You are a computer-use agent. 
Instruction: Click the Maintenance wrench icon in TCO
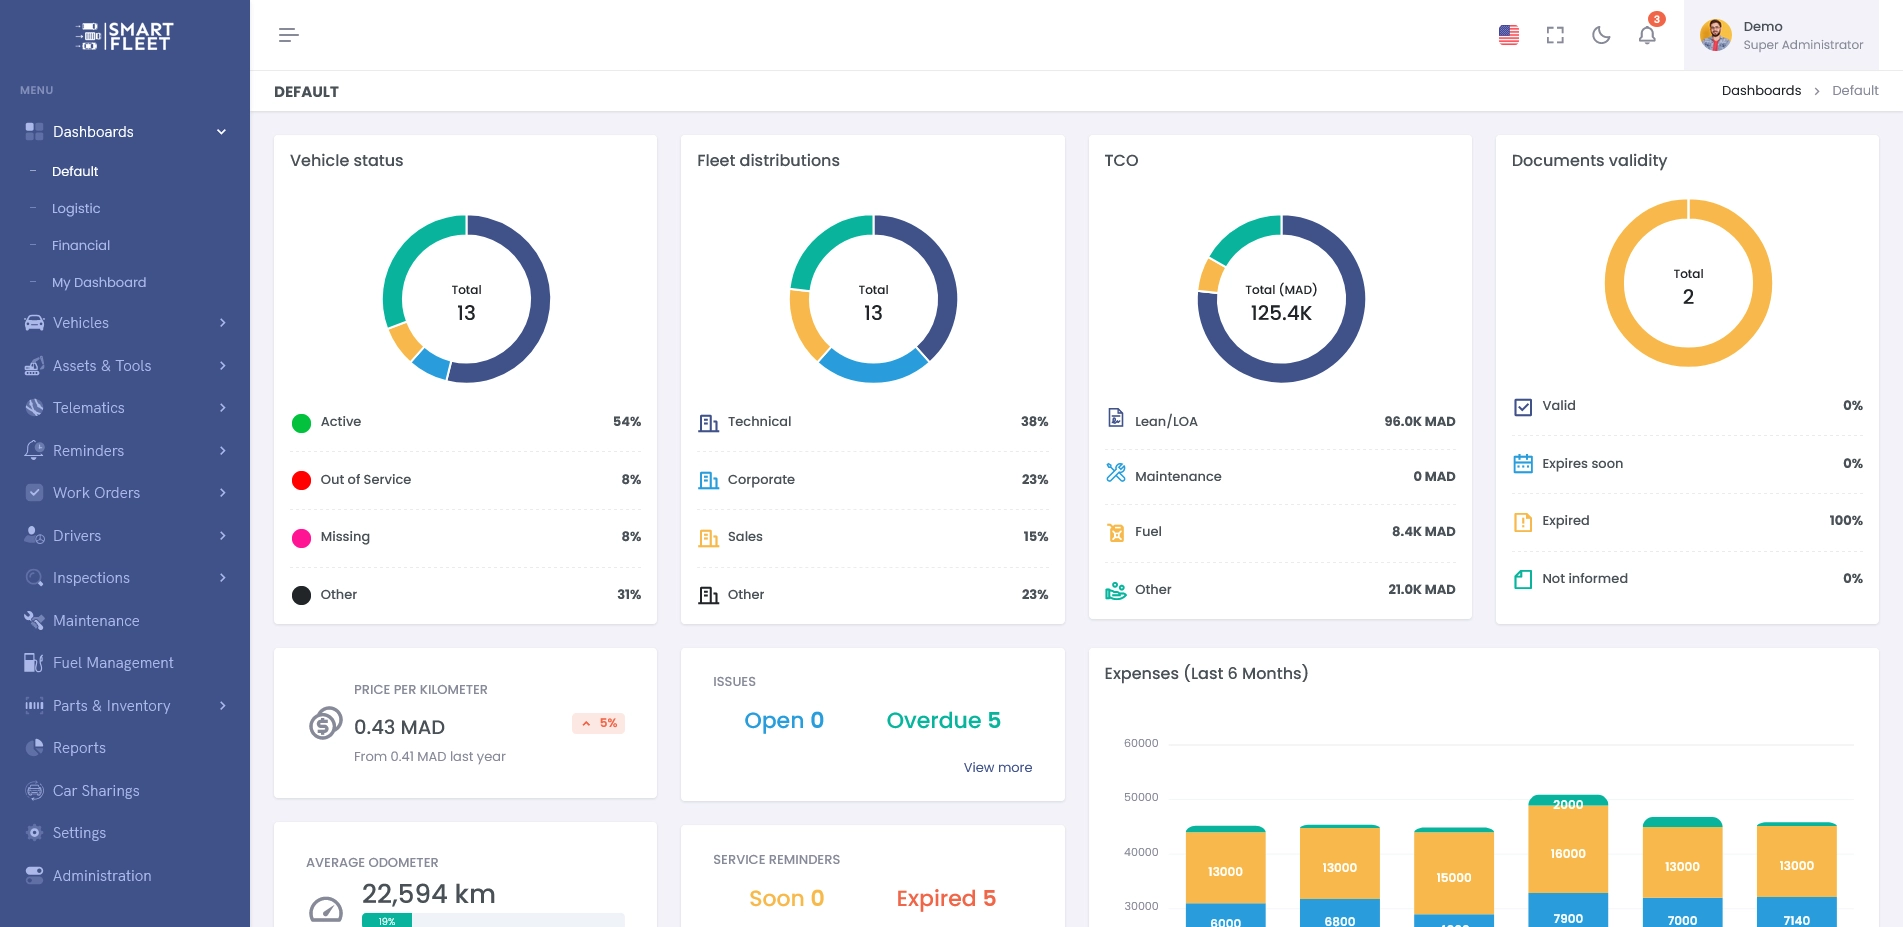(1115, 473)
